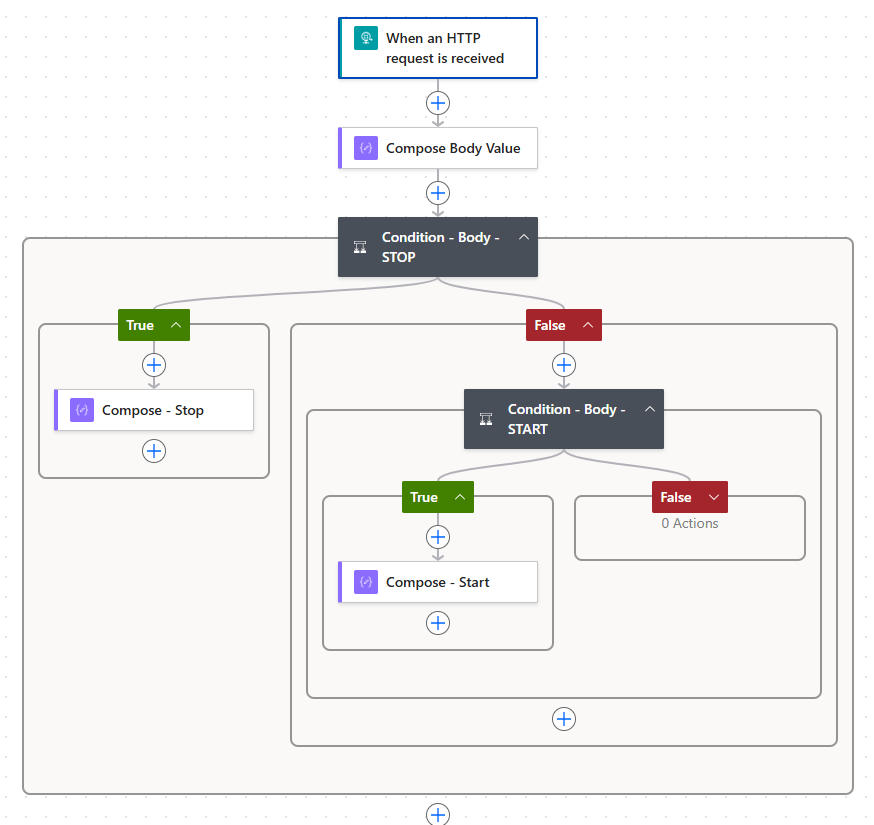This screenshot has width=874, height=825.
Task: Collapse the Condition - Body - STOP block
Action: 523,238
